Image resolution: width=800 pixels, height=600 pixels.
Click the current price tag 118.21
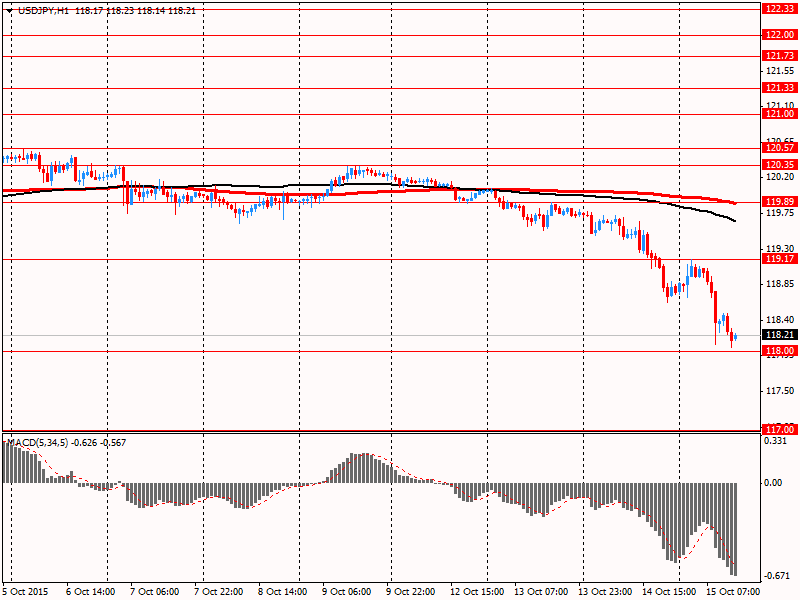click(779, 335)
